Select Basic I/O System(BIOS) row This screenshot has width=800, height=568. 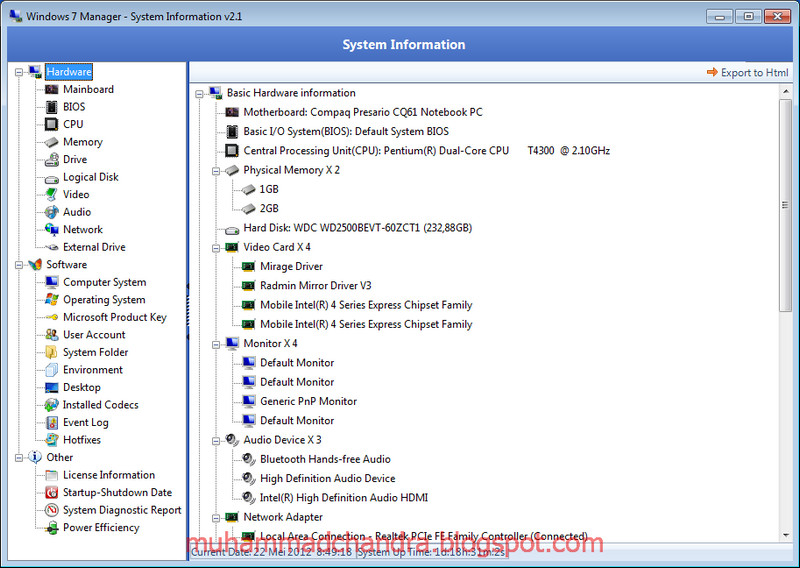click(346, 132)
